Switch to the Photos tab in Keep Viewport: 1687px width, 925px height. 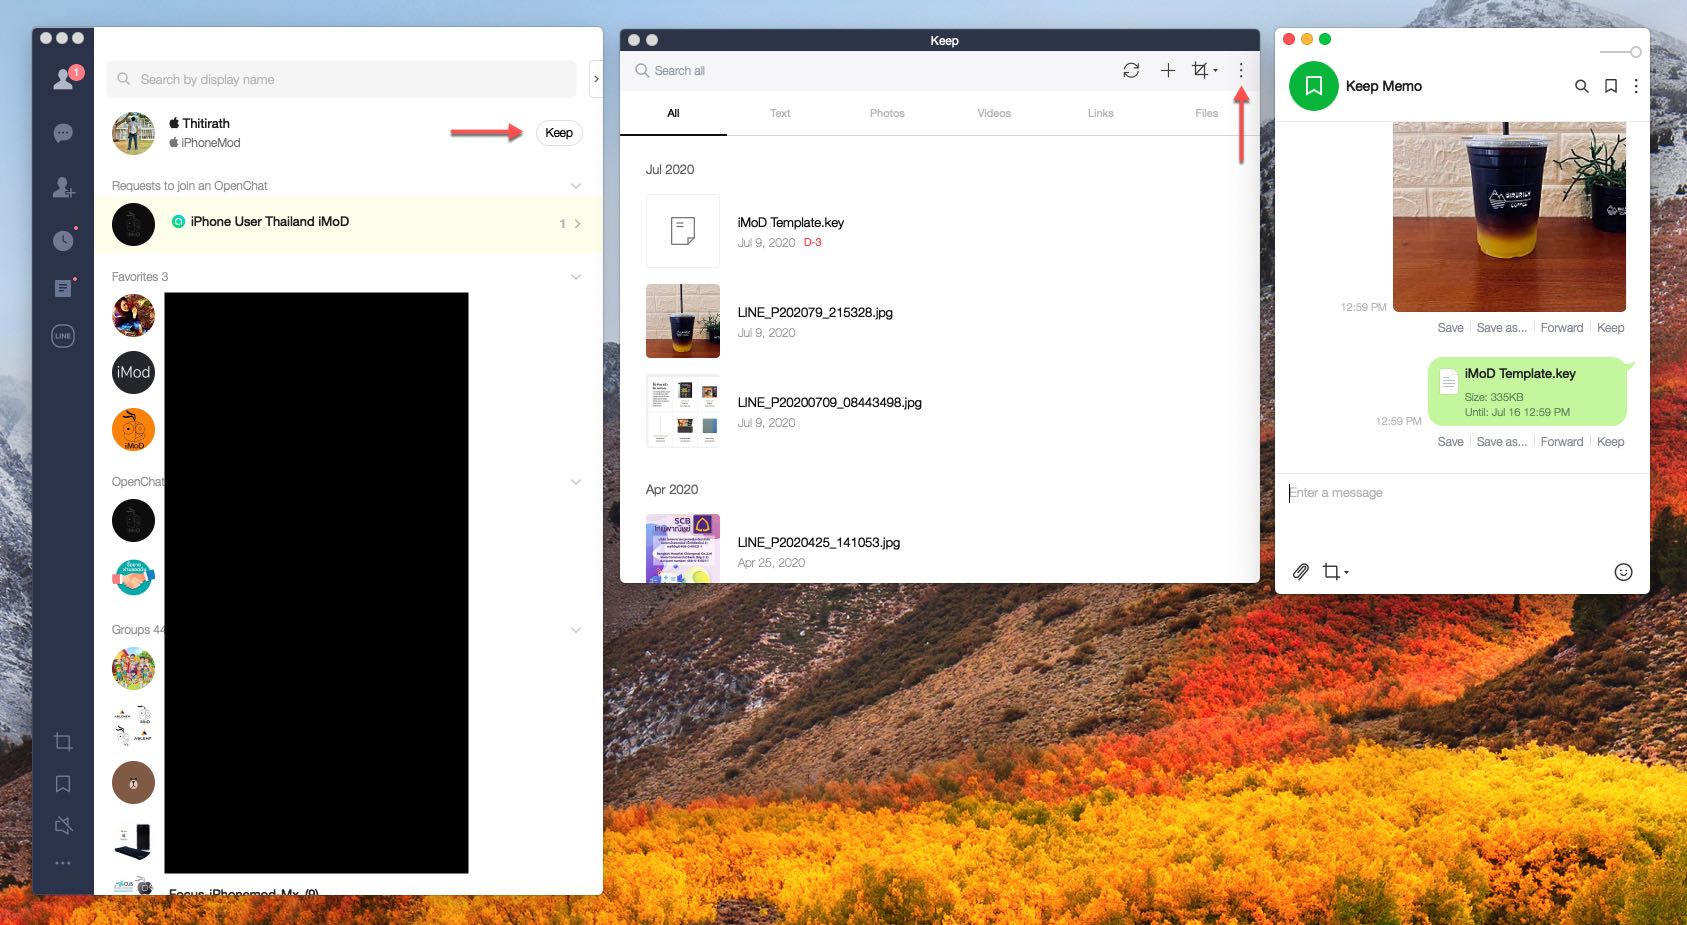click(x=886, y=113)
